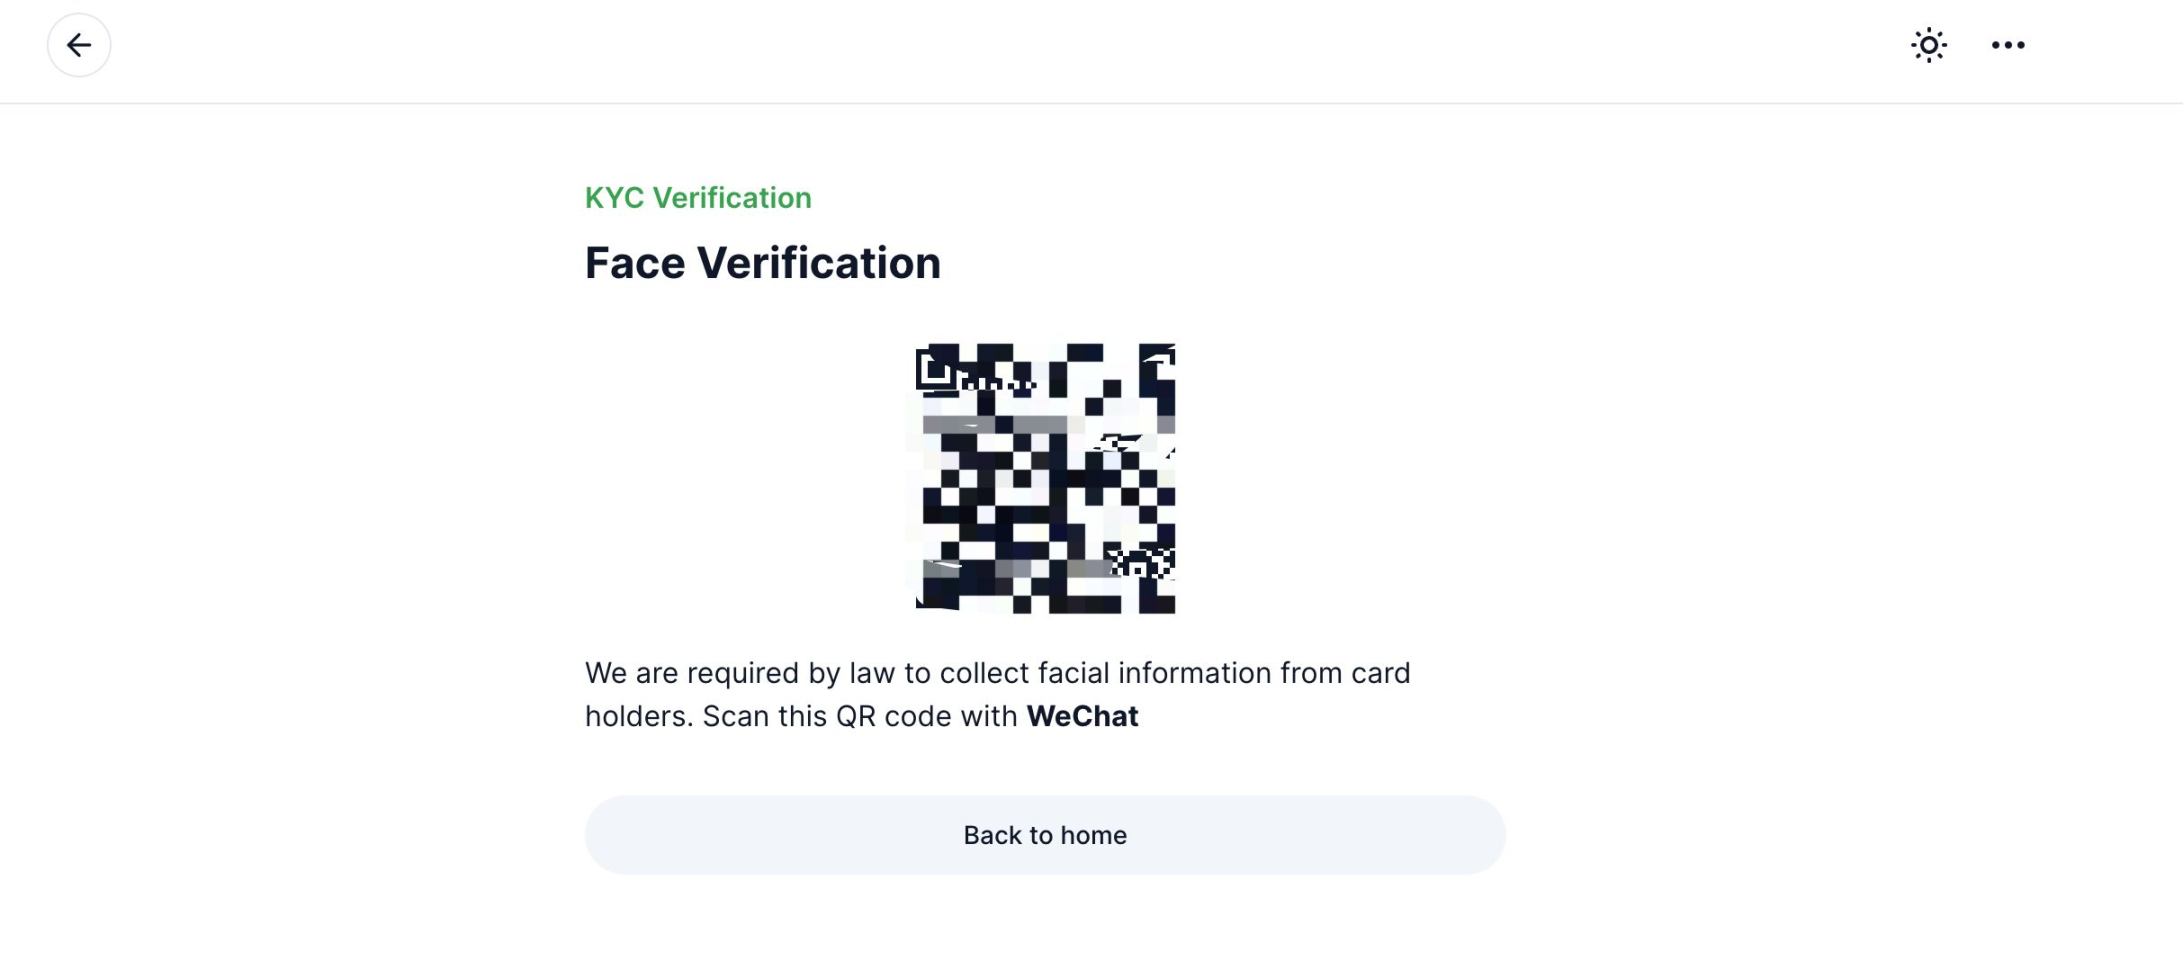Click the center of the QR code

click(x=1045, y=478)
